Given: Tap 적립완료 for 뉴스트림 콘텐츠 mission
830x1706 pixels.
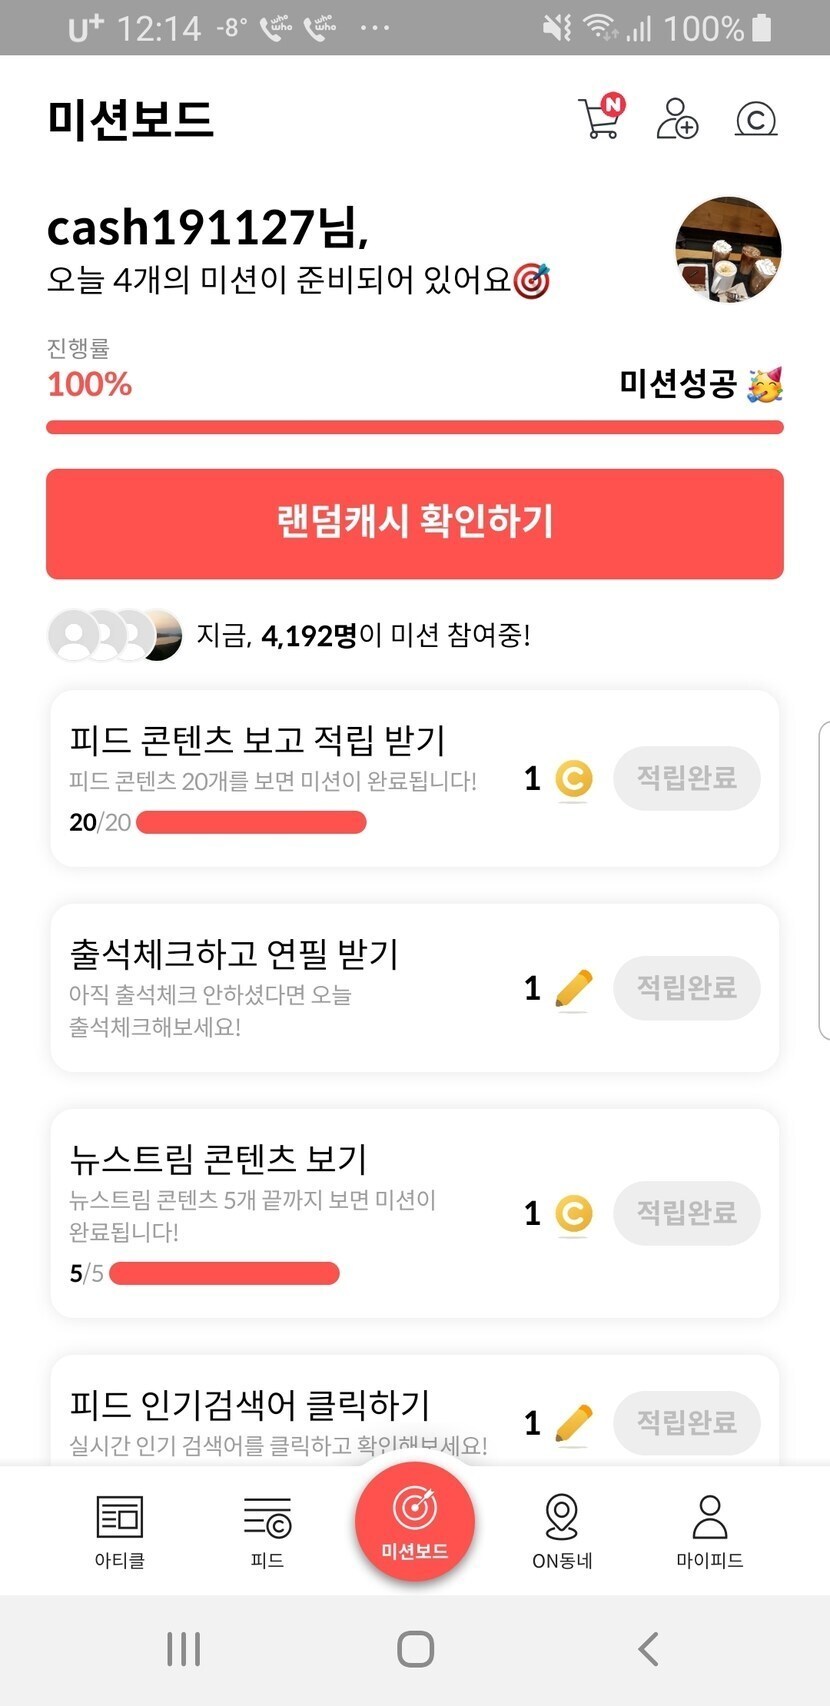Looking at the screenshot, I should pyautogui.click(x=687, y=1213).
